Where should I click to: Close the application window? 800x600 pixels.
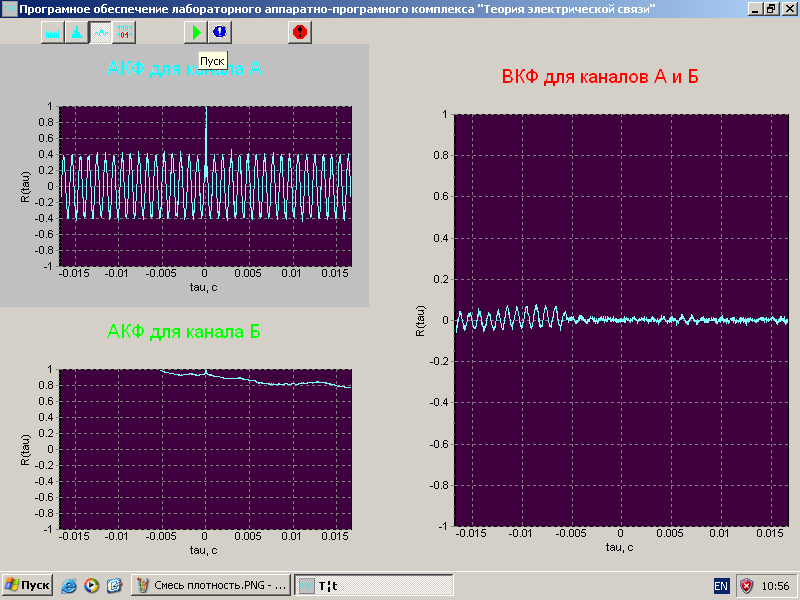pyautogui.click(x=789, y=9)
